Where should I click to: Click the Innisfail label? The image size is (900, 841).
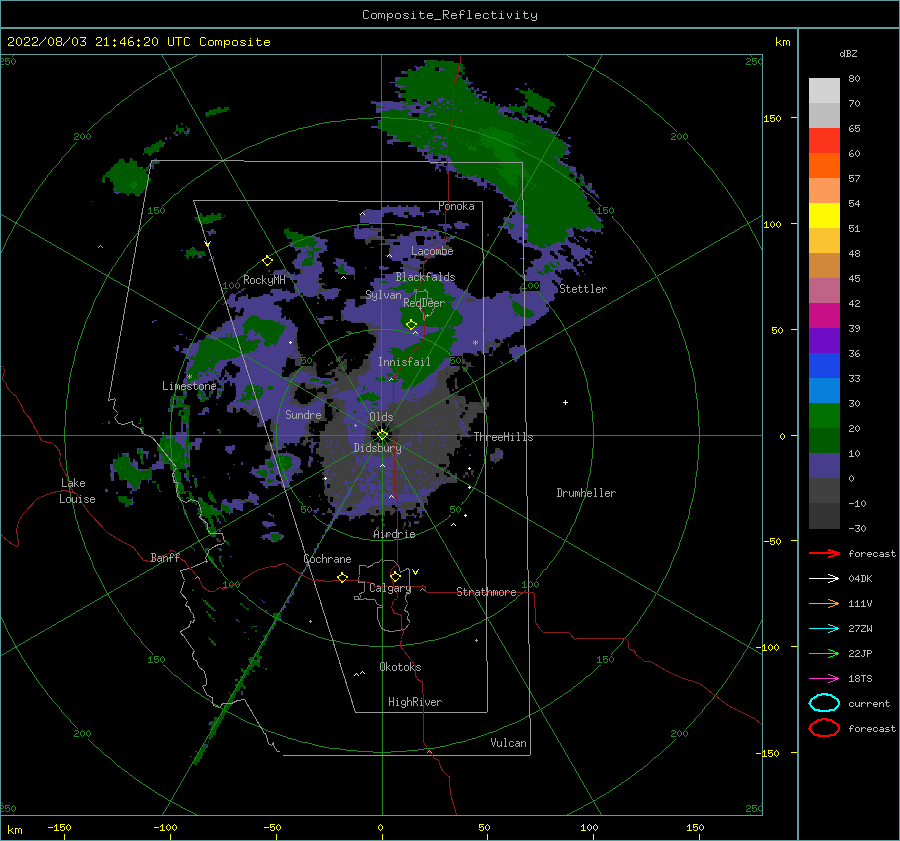pos(404,362)
